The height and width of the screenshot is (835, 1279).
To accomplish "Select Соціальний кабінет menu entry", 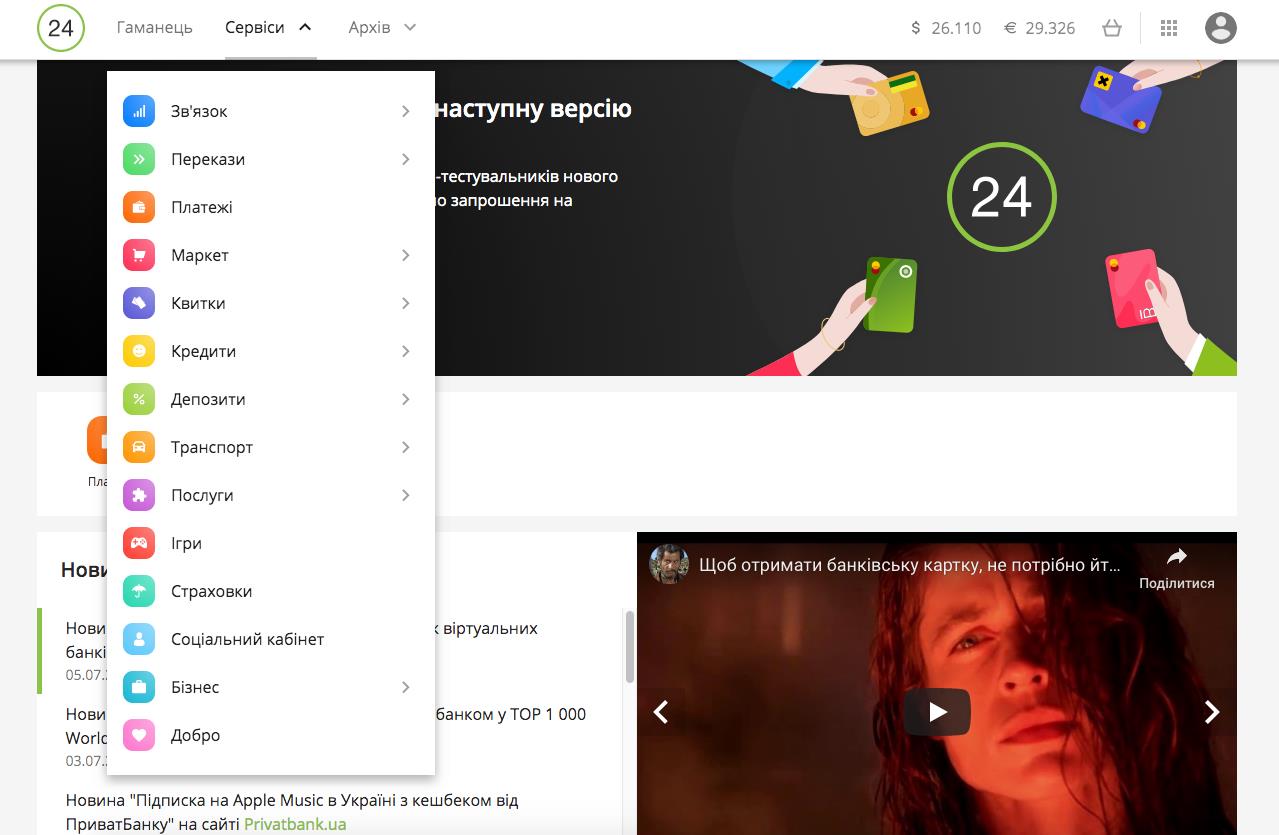I will pyautogui.click(x=247, y=639).
